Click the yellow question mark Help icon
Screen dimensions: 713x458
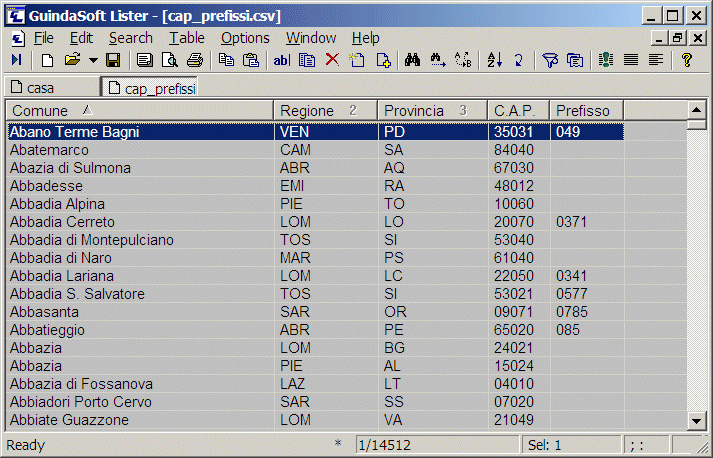pyautogui.click(x=686, y=61)
